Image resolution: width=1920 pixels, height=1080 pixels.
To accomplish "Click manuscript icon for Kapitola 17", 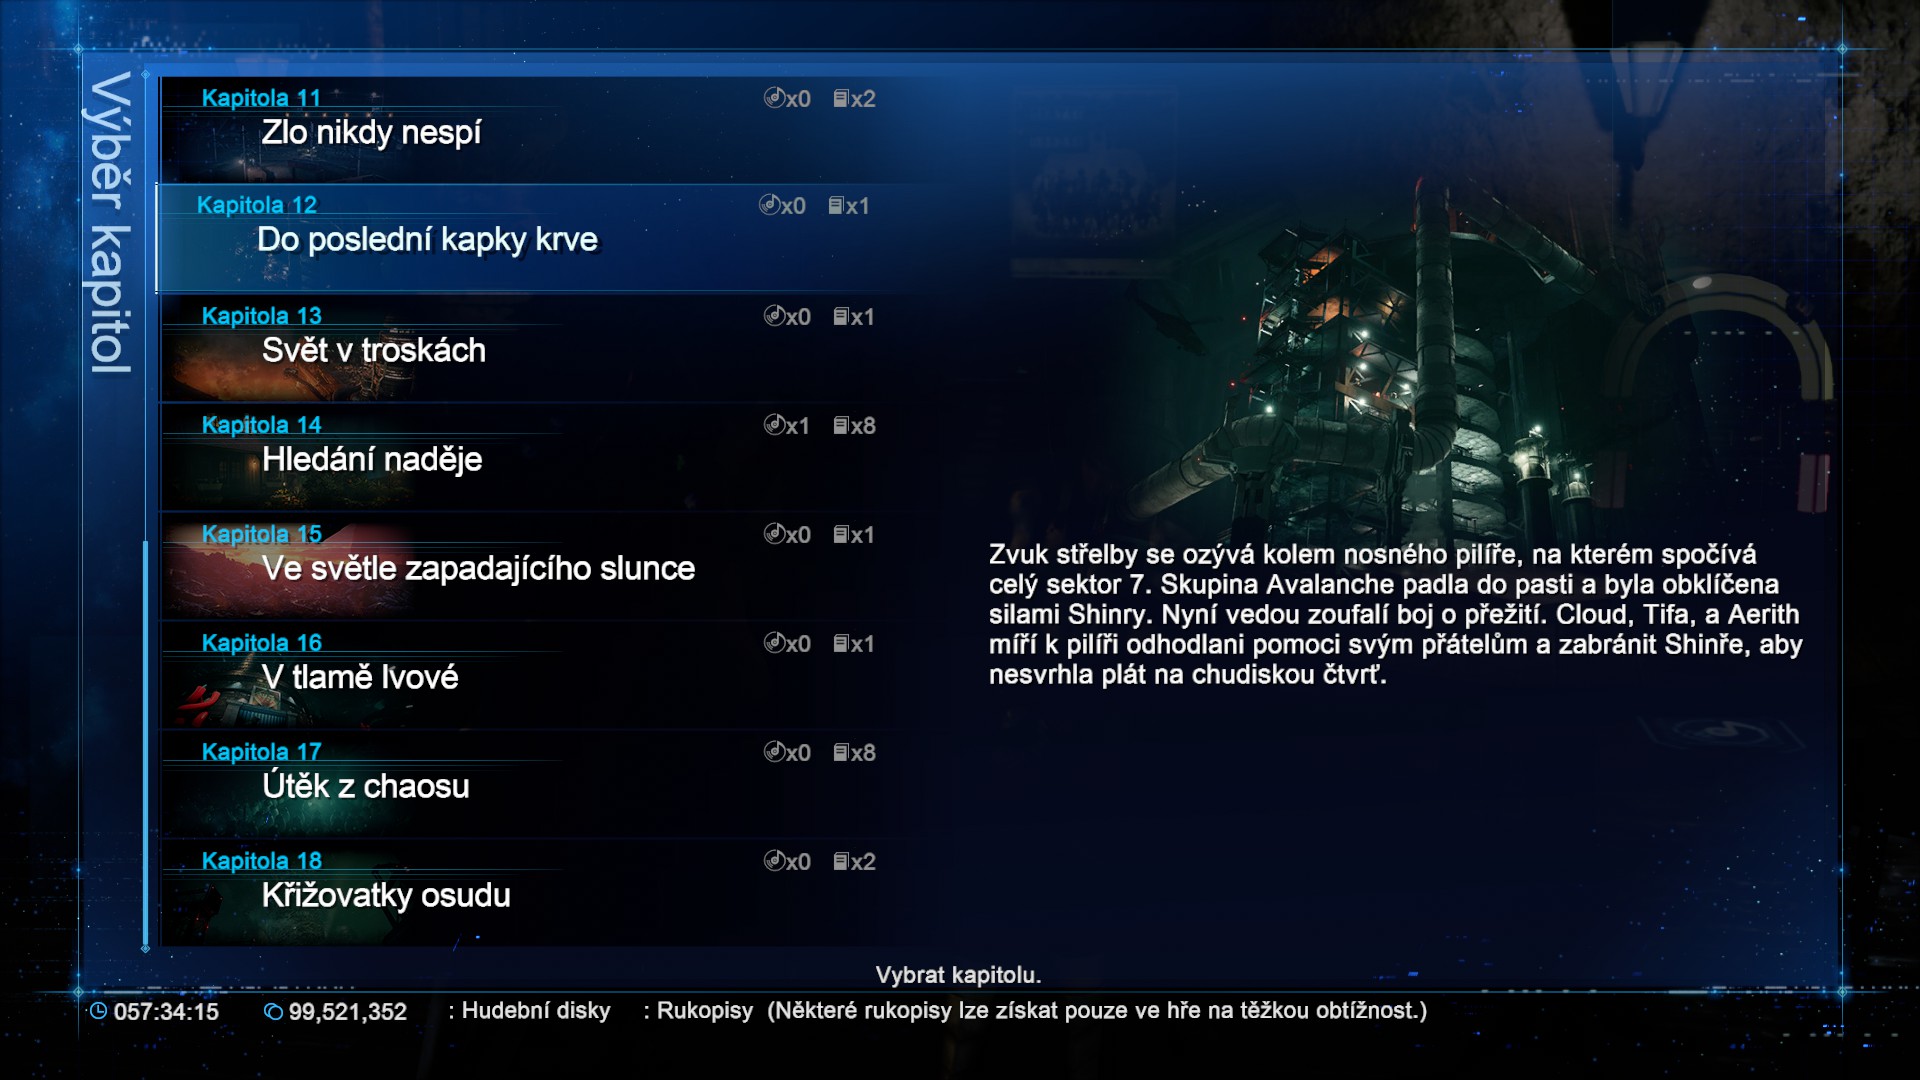I will (841, 752).
